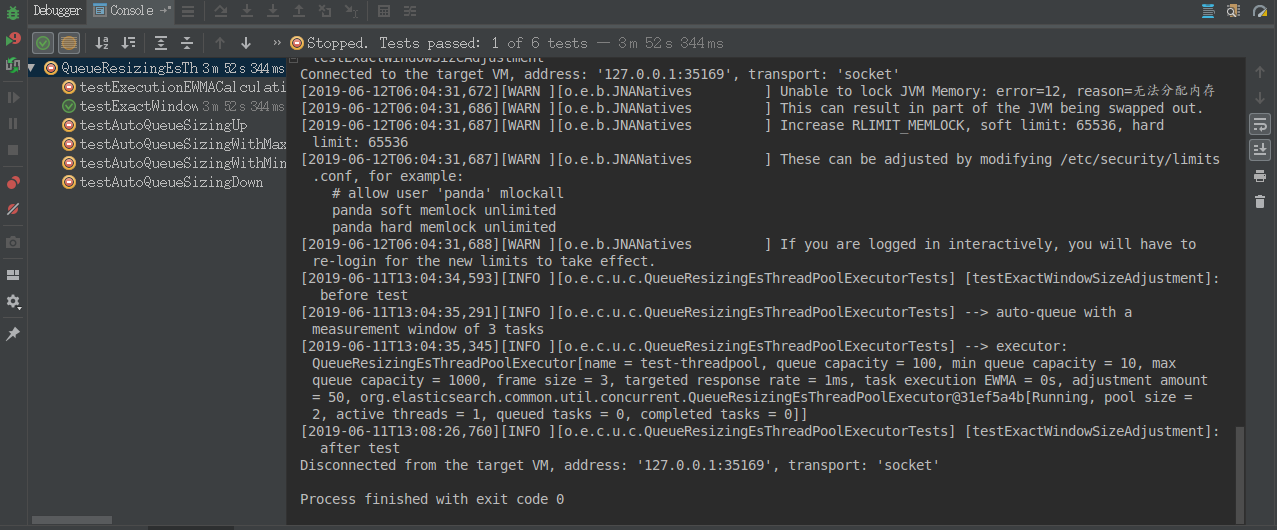Click the Mute Breakpoints icon

click(13, 209)
